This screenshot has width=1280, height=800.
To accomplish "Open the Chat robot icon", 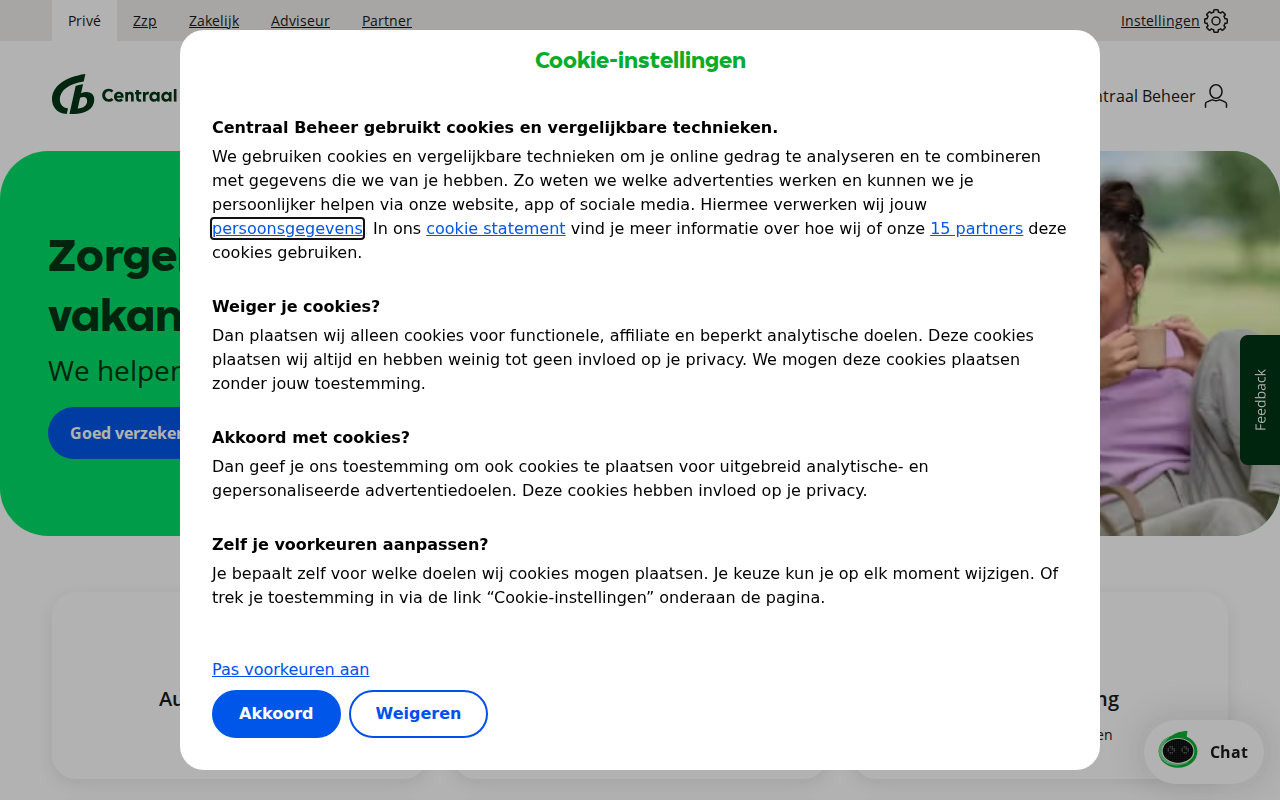I will (1178, 751).
